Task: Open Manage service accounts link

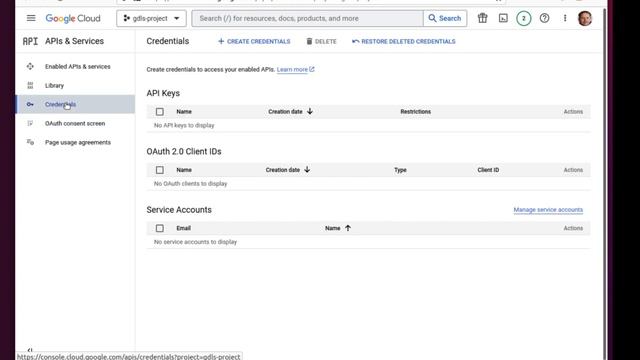Action: [x=548, y=210]
